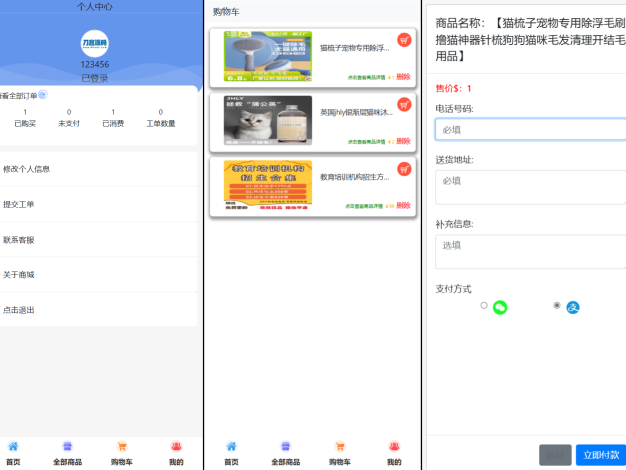The image size is (626, 470).
Task: Click the 售价$: 1 price text
Action: pos(453,88)
